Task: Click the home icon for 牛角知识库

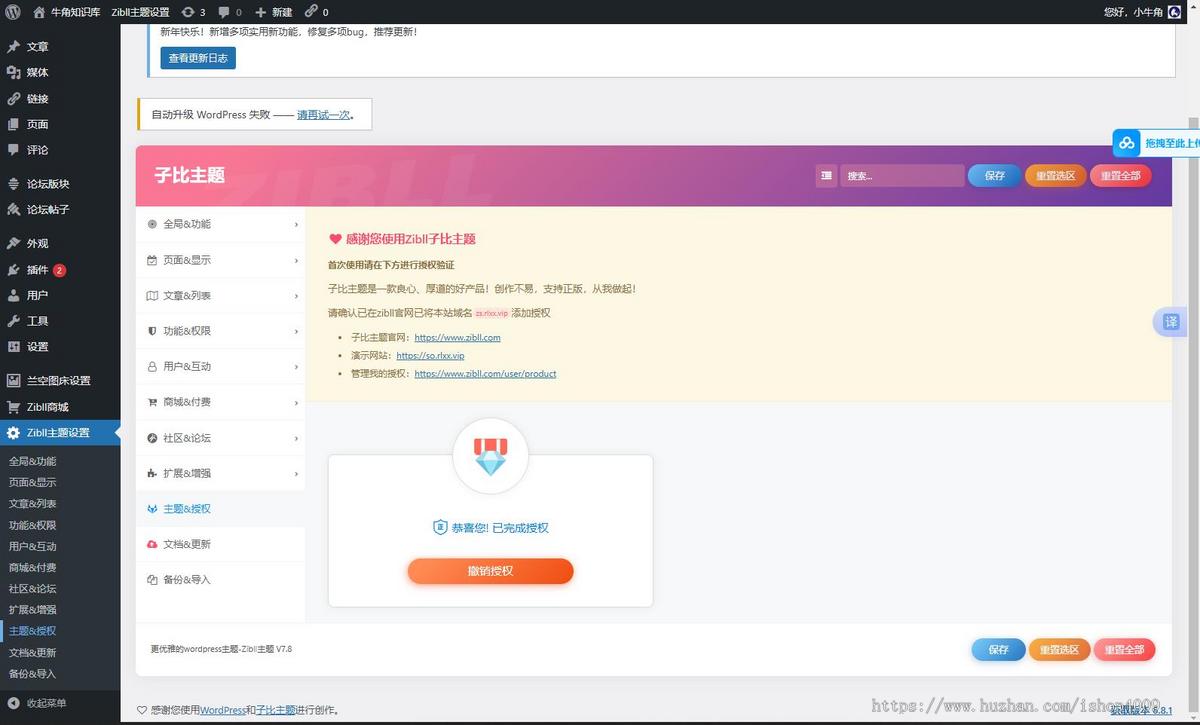Action: point(39,12)
